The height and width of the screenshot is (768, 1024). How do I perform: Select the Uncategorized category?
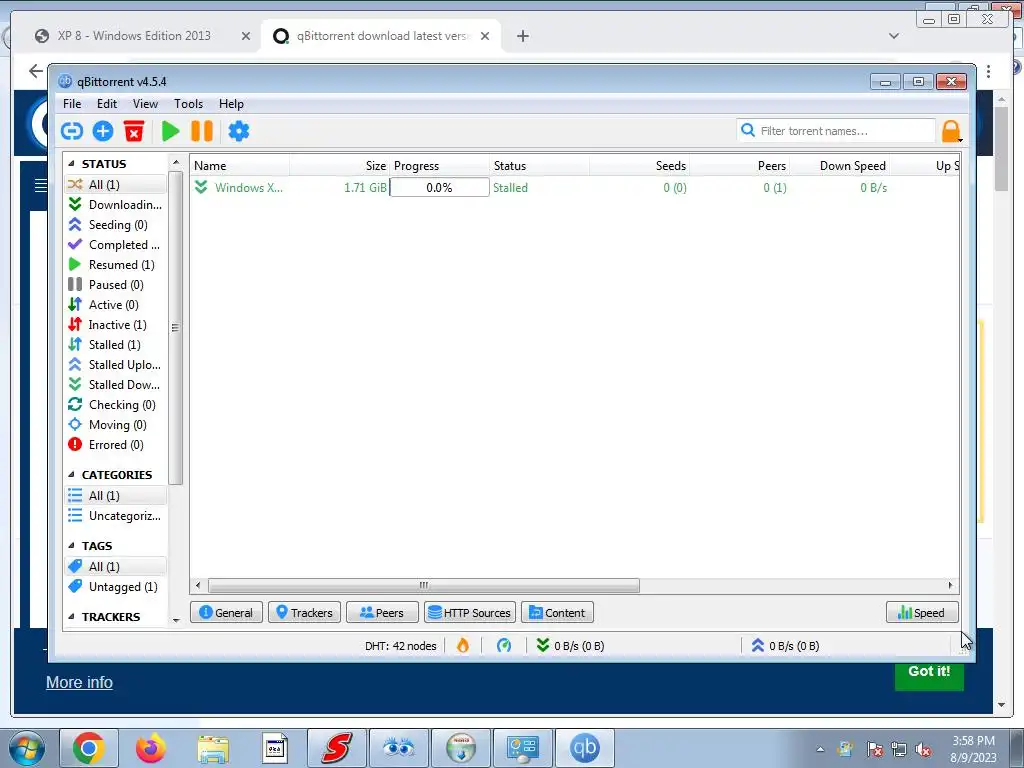coord(116,516)
